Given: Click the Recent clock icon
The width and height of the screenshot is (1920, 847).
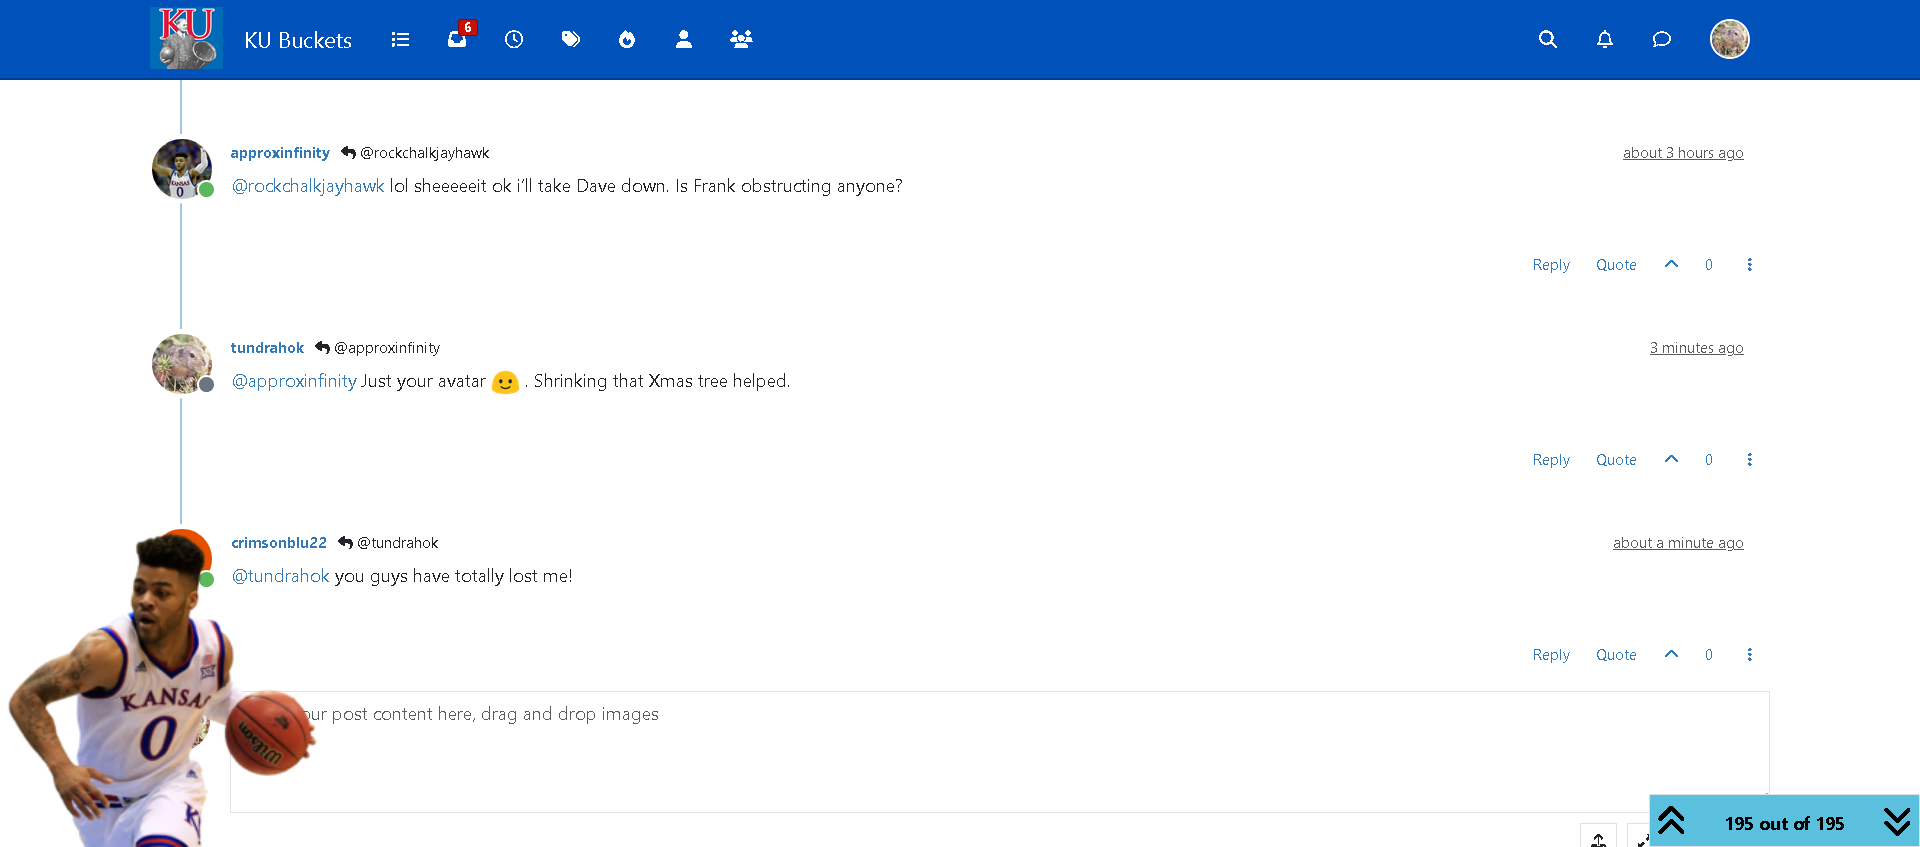Looking at the screenshot, I should coord(514,40).
